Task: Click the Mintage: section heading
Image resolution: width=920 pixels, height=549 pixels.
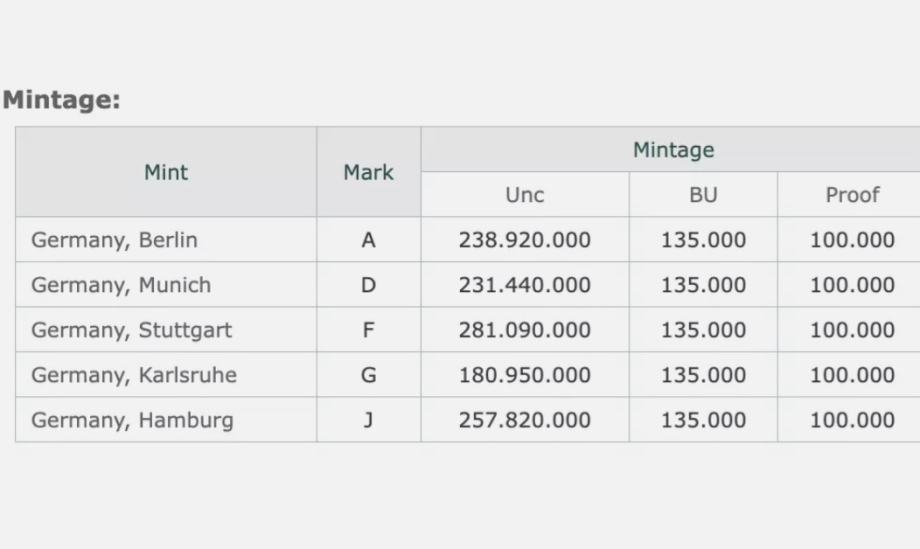Action: 62,100
